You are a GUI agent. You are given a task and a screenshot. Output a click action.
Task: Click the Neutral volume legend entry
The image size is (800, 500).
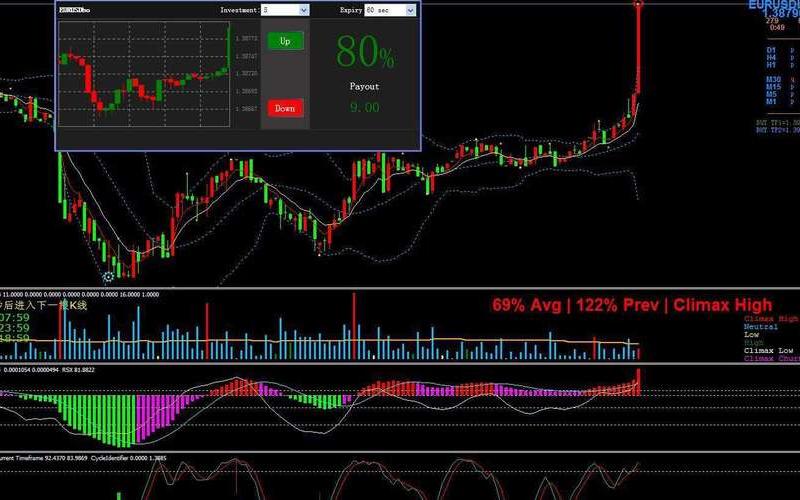(761, 327)
